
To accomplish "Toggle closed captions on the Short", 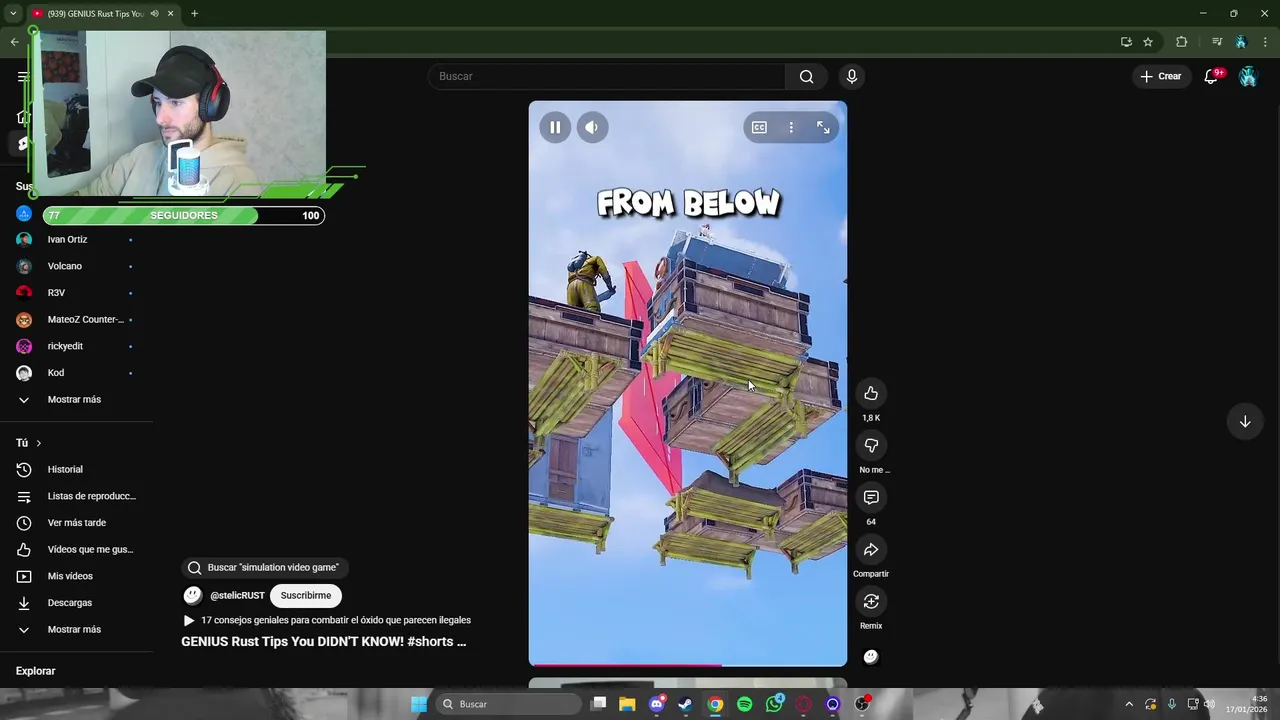I will point(759,127).
